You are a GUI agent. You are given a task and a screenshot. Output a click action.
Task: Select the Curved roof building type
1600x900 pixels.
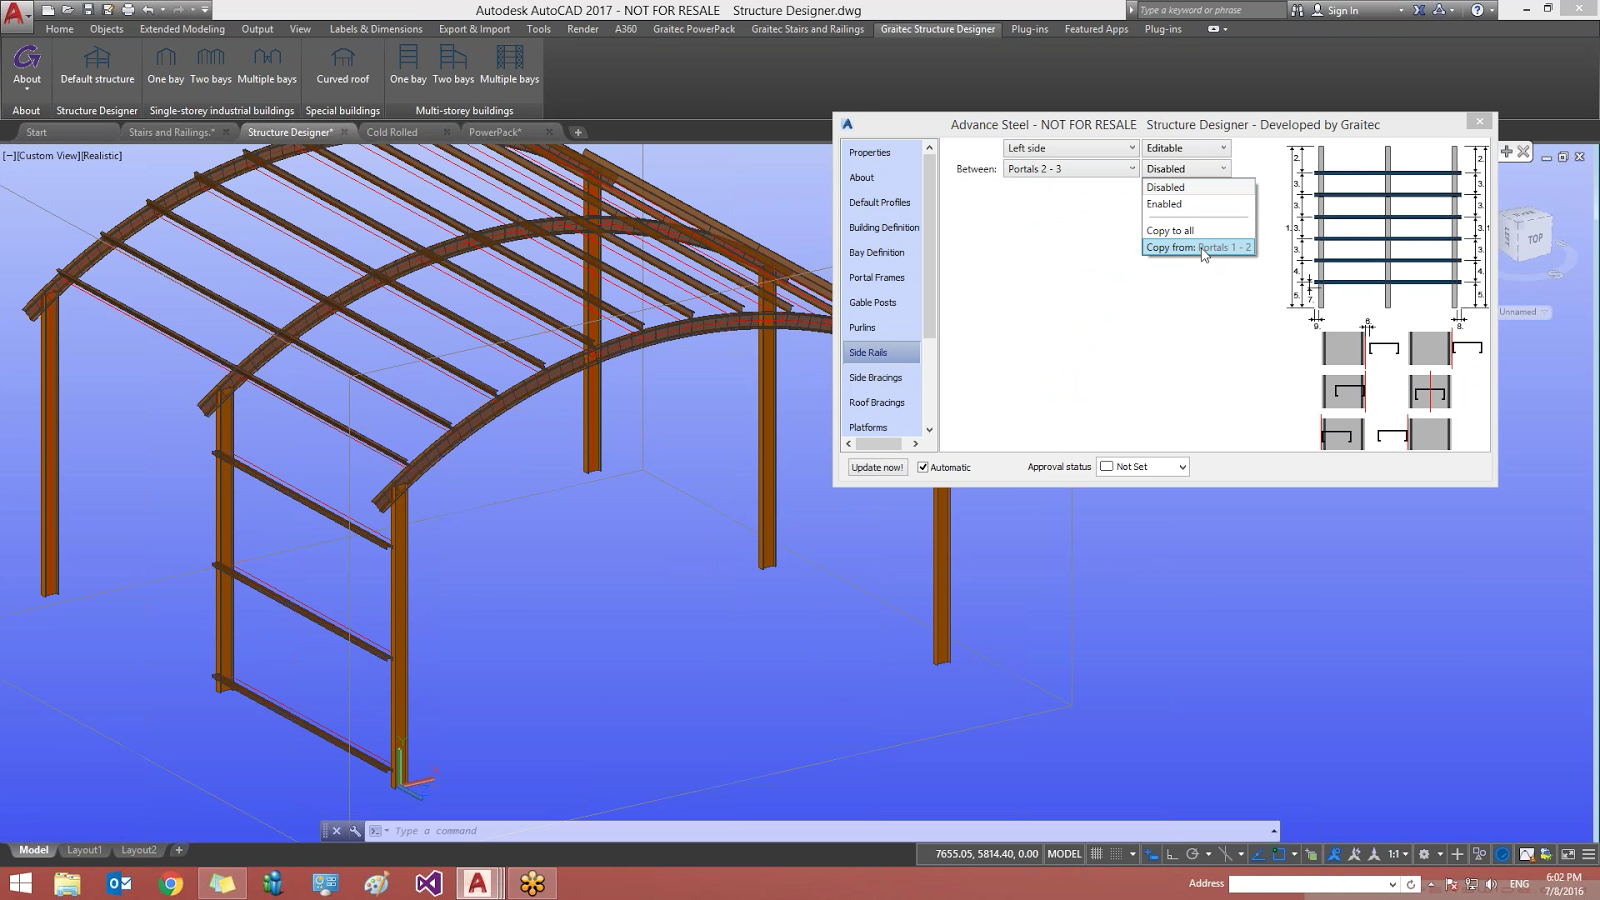[x=342, y=68]
